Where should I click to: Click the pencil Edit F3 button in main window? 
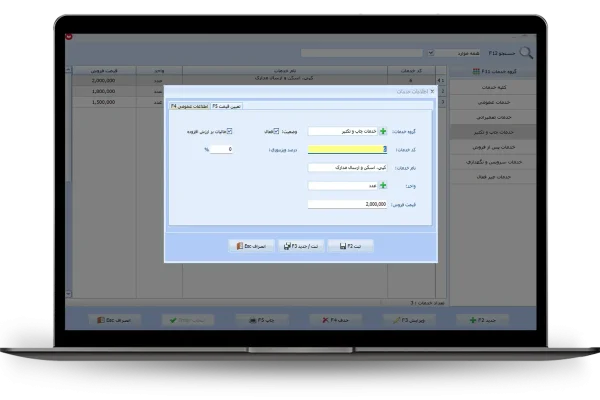(x=409, y=320)
